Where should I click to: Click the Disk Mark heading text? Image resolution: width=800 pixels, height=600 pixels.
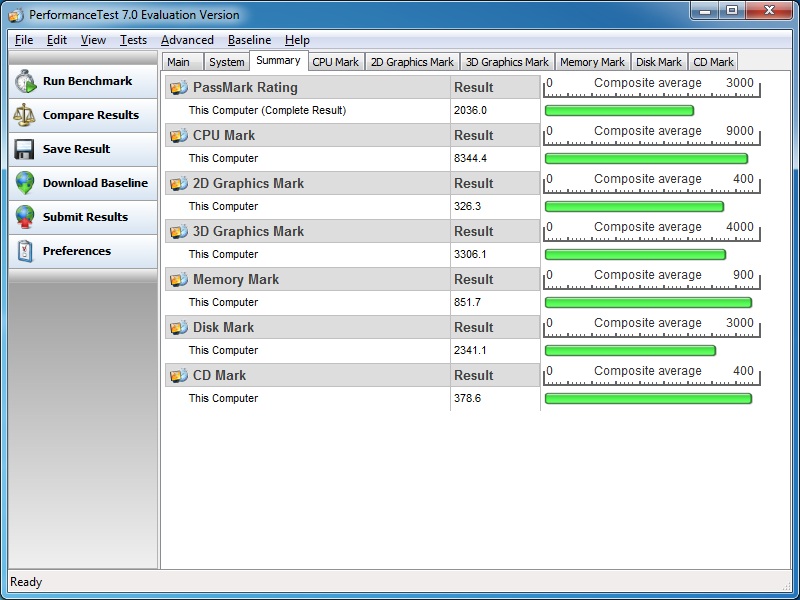pyautogui.click(x=223, y=327)
